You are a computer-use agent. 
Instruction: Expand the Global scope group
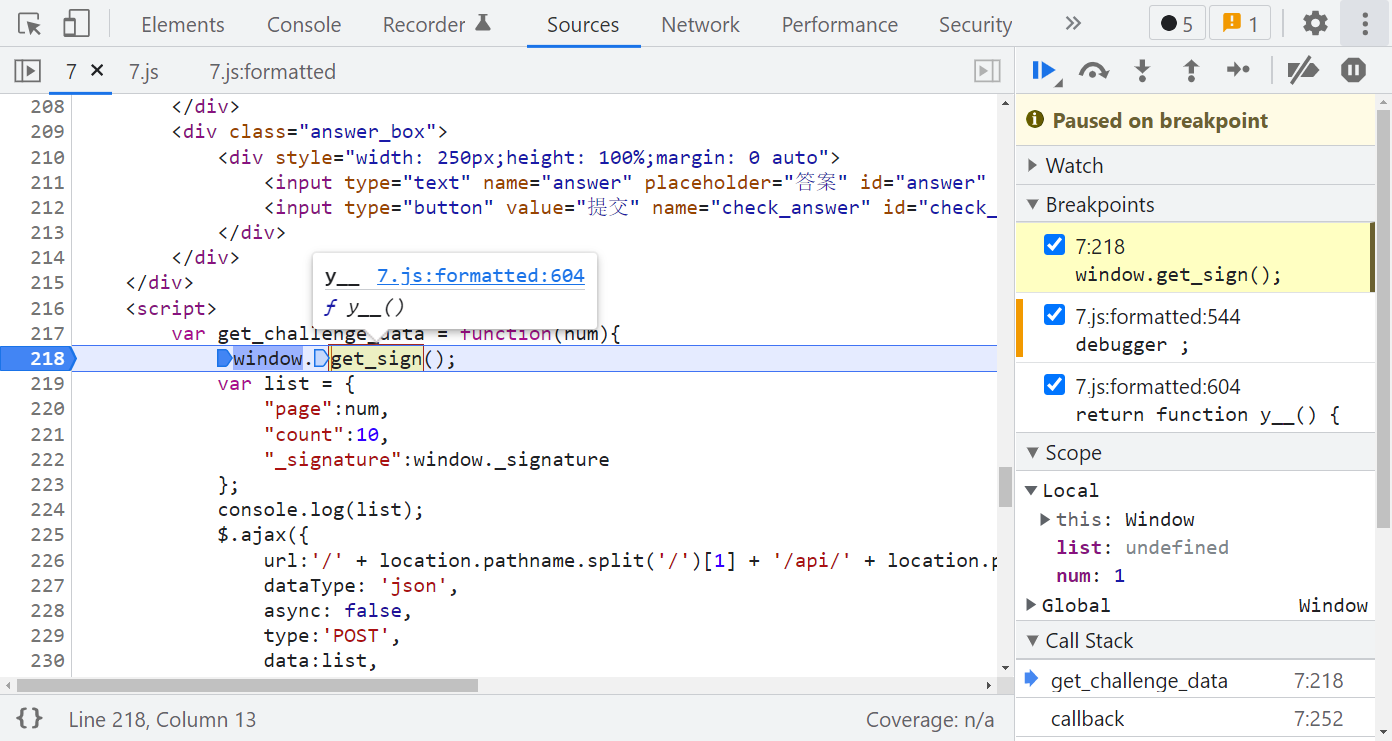pos(1031,605)
